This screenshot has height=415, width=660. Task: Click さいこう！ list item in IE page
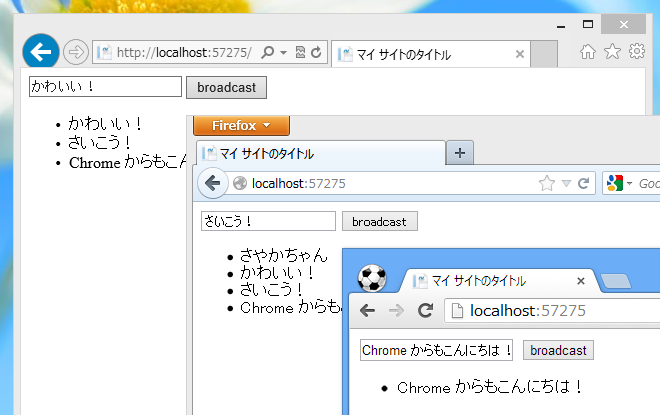tap(99, 143)
